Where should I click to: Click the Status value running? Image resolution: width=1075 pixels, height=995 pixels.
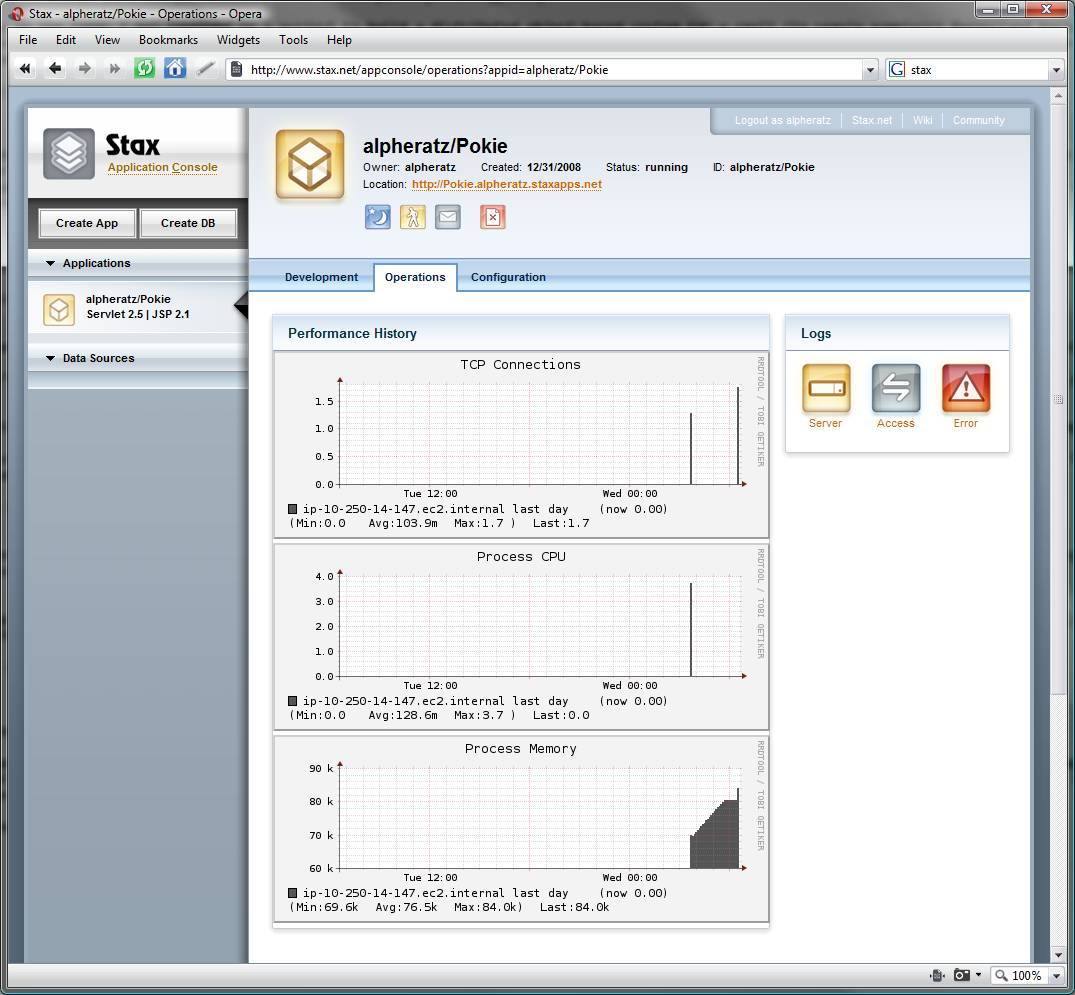coord(666,167)
